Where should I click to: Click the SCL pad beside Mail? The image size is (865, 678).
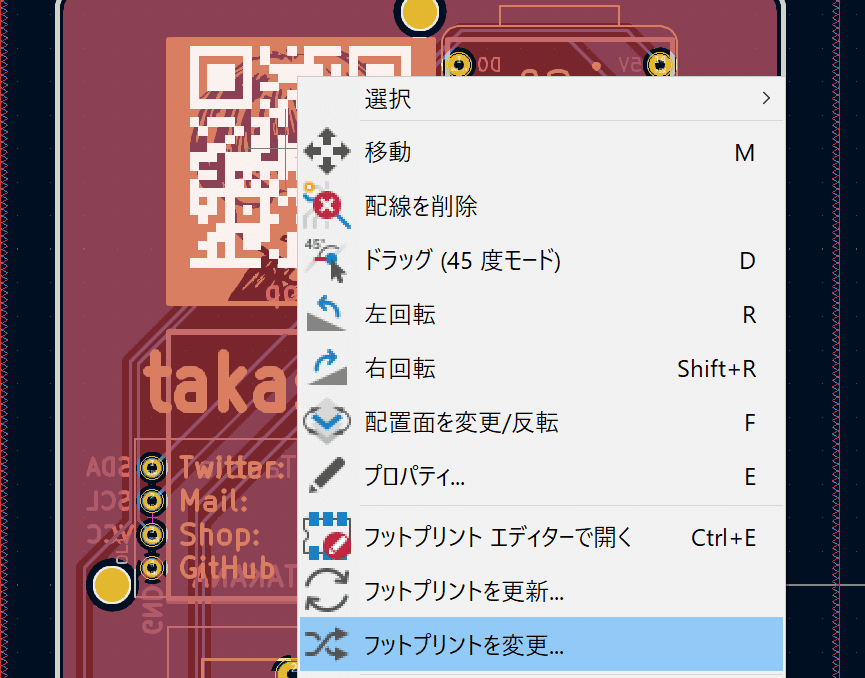[152, 501]
